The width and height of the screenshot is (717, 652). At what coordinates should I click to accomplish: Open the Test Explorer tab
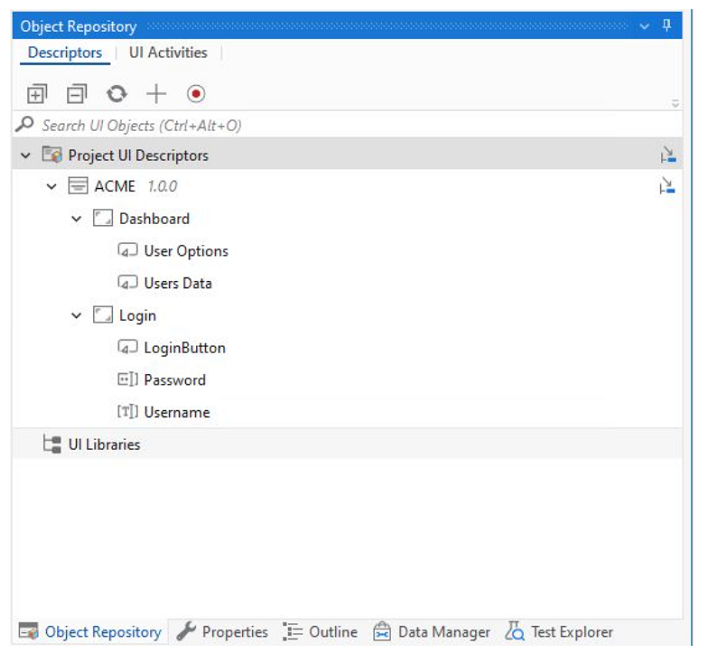click(x=560, y=632)
